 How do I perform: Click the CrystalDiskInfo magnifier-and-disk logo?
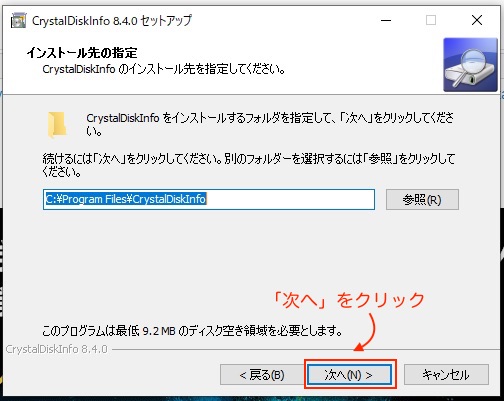pyautogui.click(x=470, y=65)
